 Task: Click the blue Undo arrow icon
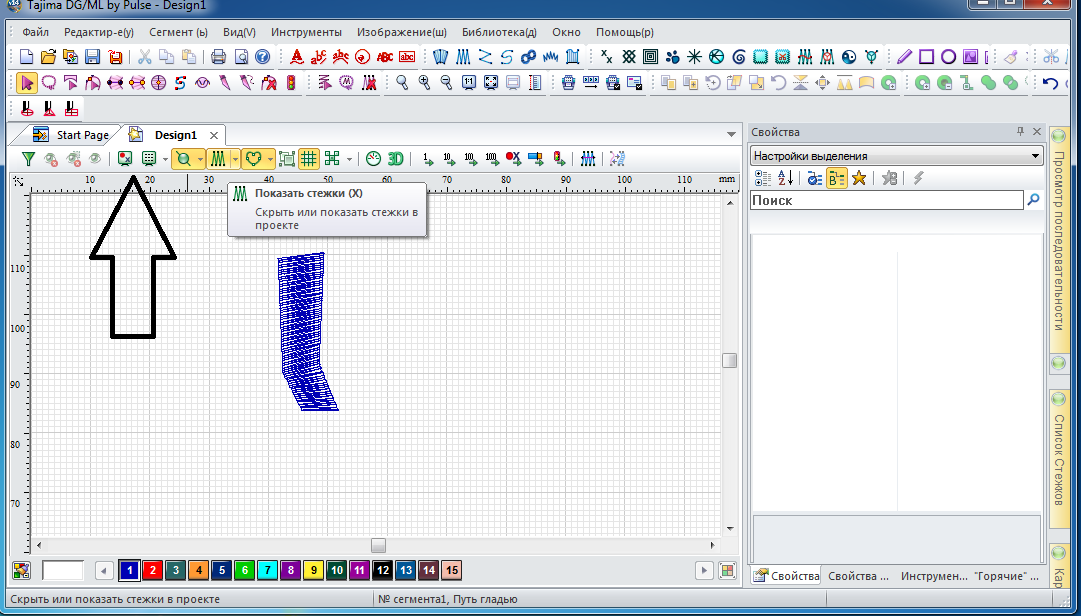point(1050,83)
